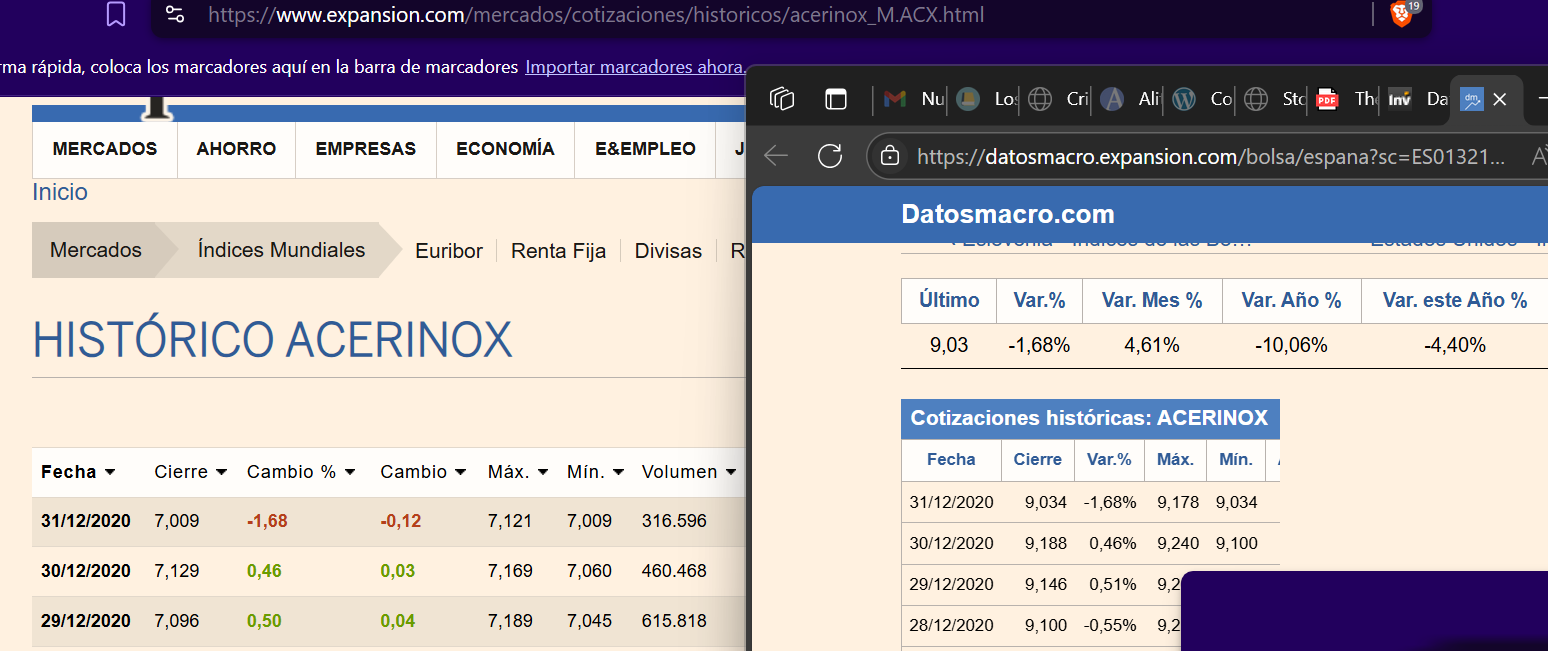The height and width of the screenshot is (651, 1548).
Task: Click the bookmark icon in Brave address bar
Action: click(116, 14)
